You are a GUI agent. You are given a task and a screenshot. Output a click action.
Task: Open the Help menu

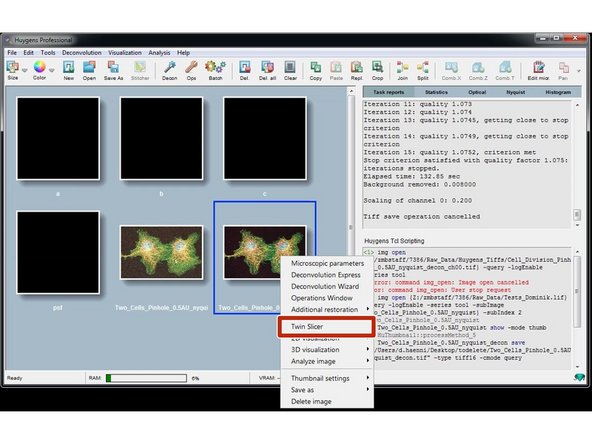(183, 52)
